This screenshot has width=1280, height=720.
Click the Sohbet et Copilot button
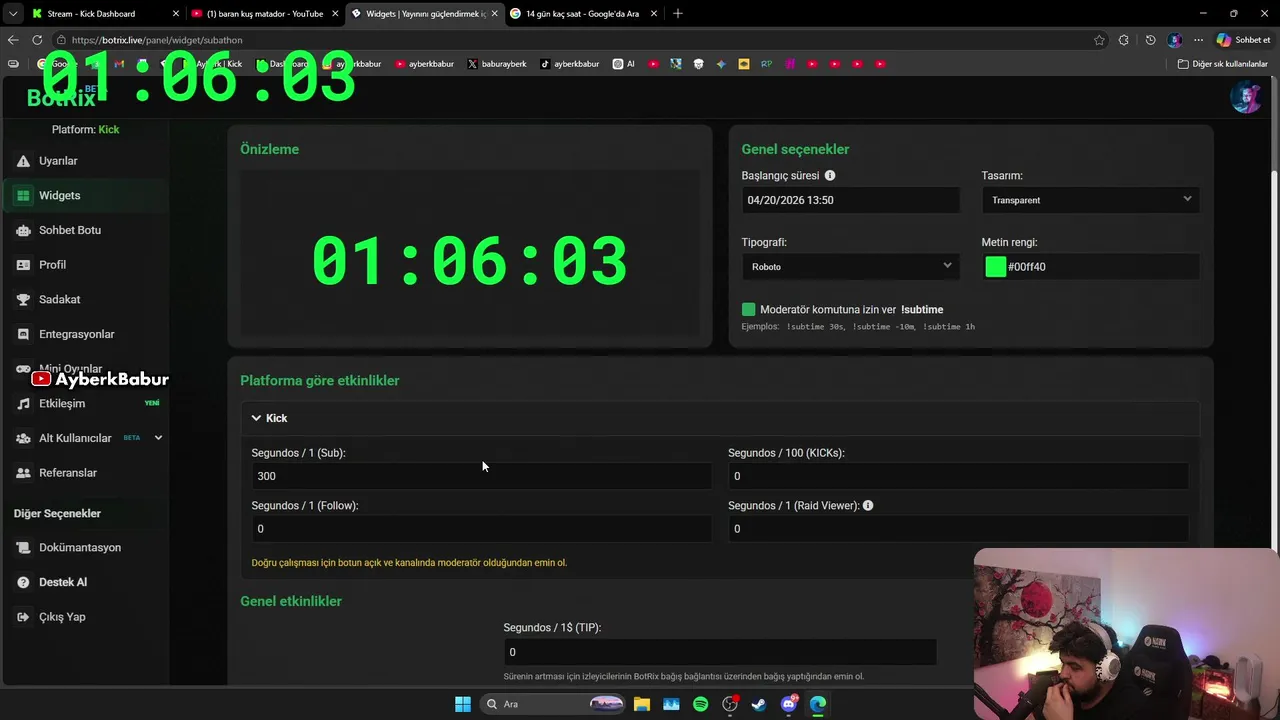click(1243, 40)
